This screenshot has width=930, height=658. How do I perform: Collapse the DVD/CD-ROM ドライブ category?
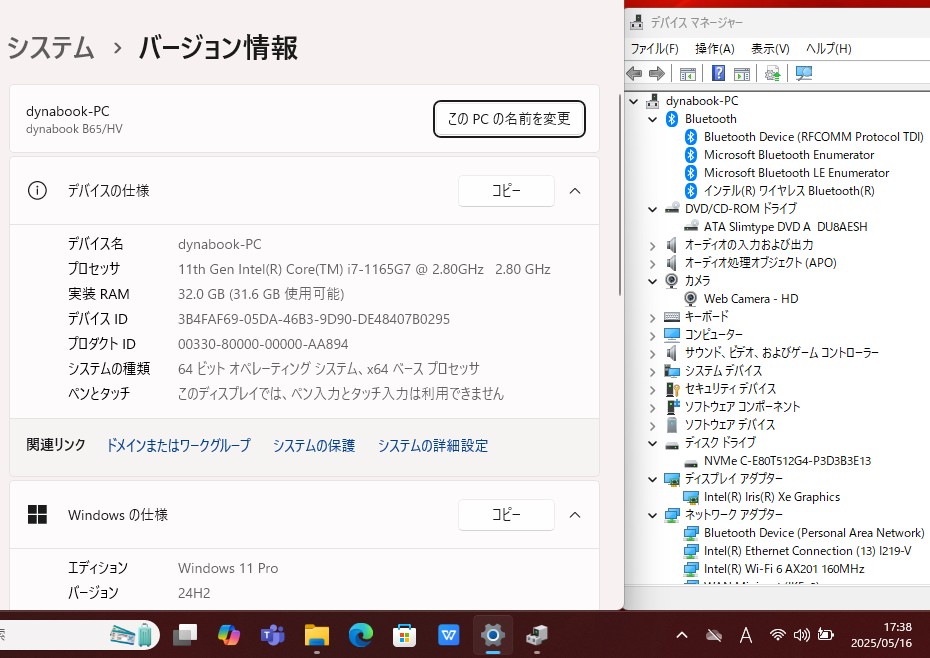tap(653, 209)
